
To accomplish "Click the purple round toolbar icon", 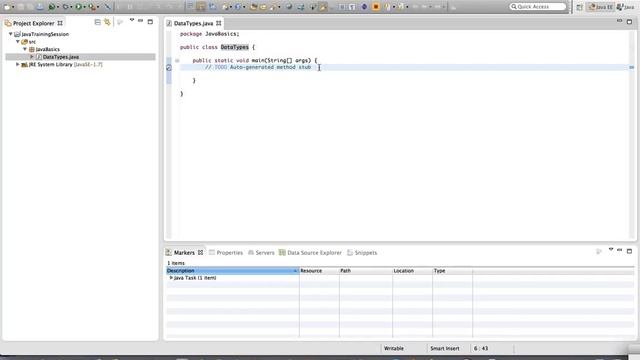I will click(x=364, y=7).
